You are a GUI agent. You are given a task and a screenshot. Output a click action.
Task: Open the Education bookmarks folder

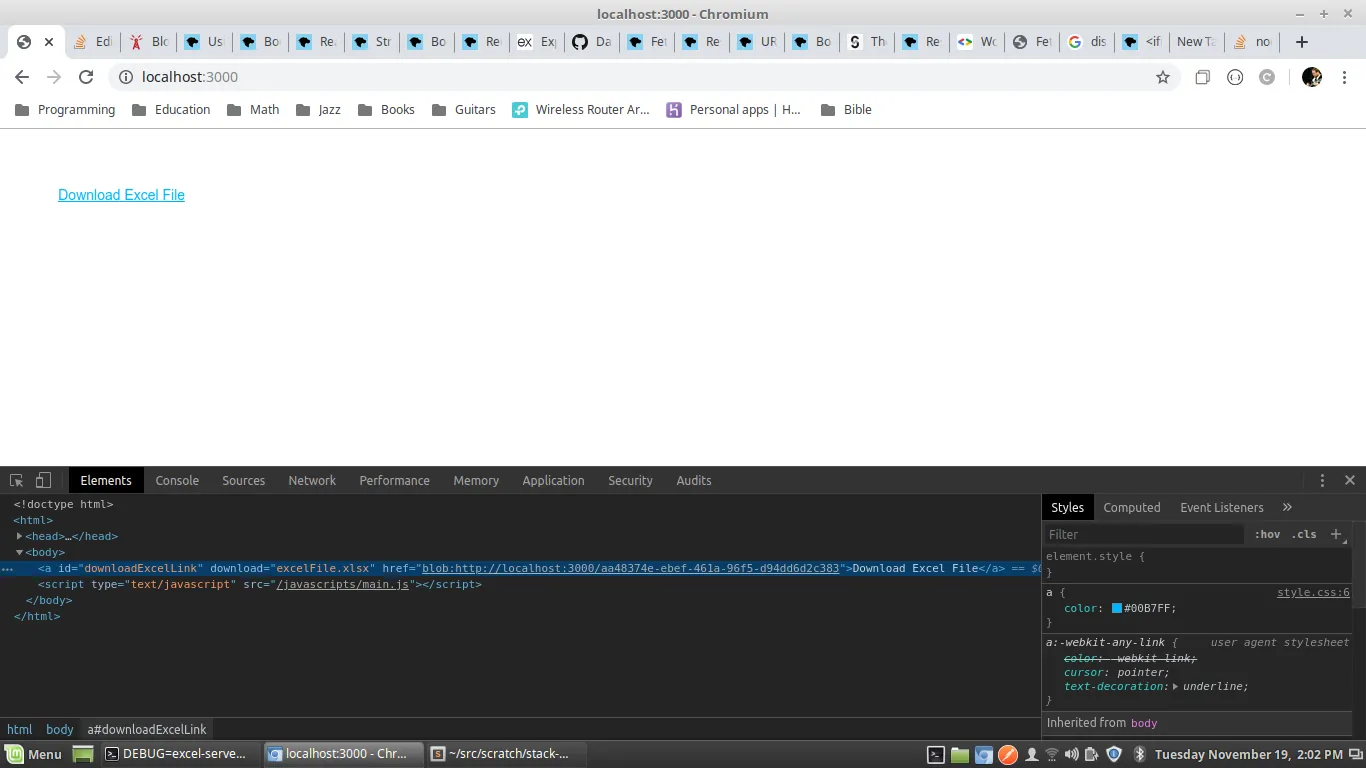pyautogui.click(x=170, y=110)
